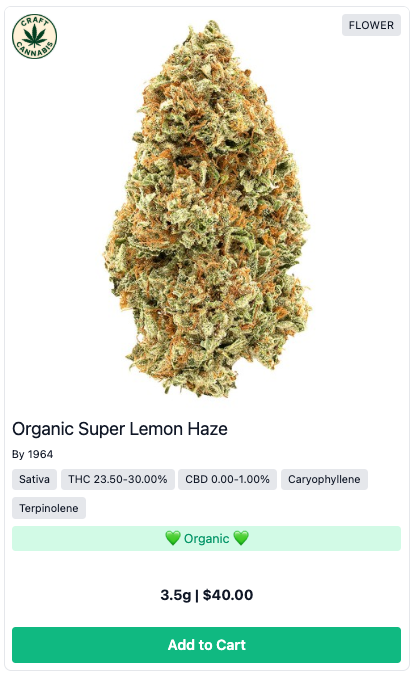Click the $40.00 price text
Viewport: 415px width, 678px height.
coord(228,595)
